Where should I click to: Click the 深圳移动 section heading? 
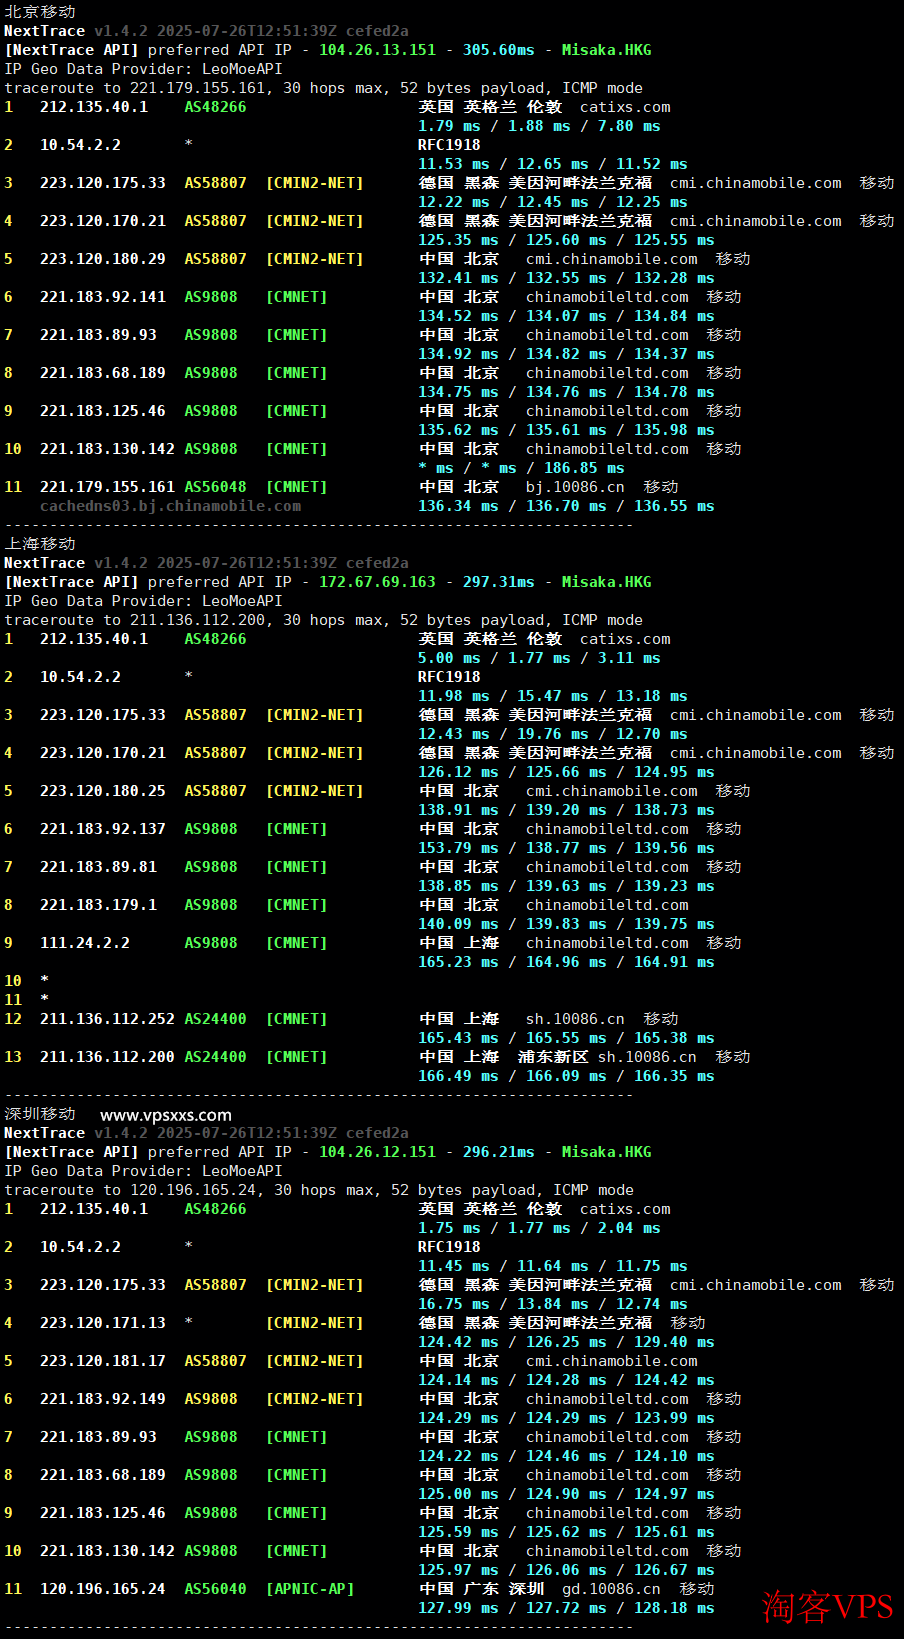pyautogui.click(x=40, y=1114)
